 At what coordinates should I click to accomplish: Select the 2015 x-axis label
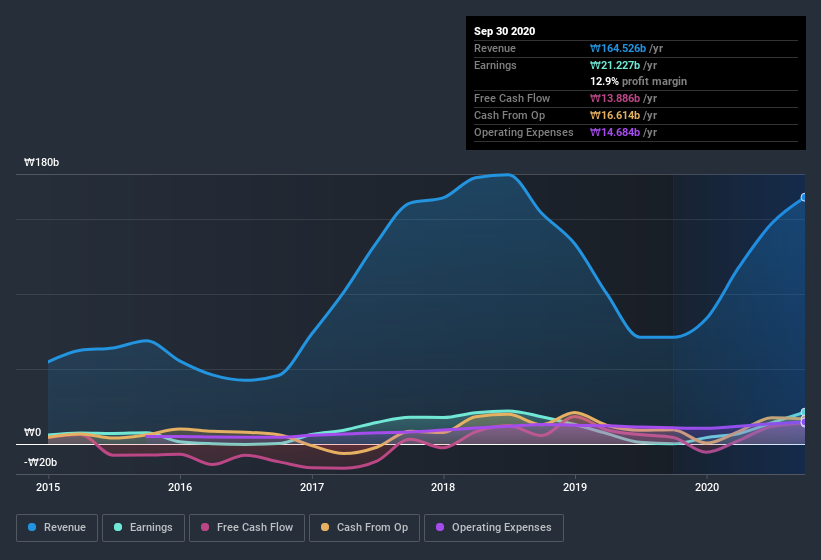[48, 487]
